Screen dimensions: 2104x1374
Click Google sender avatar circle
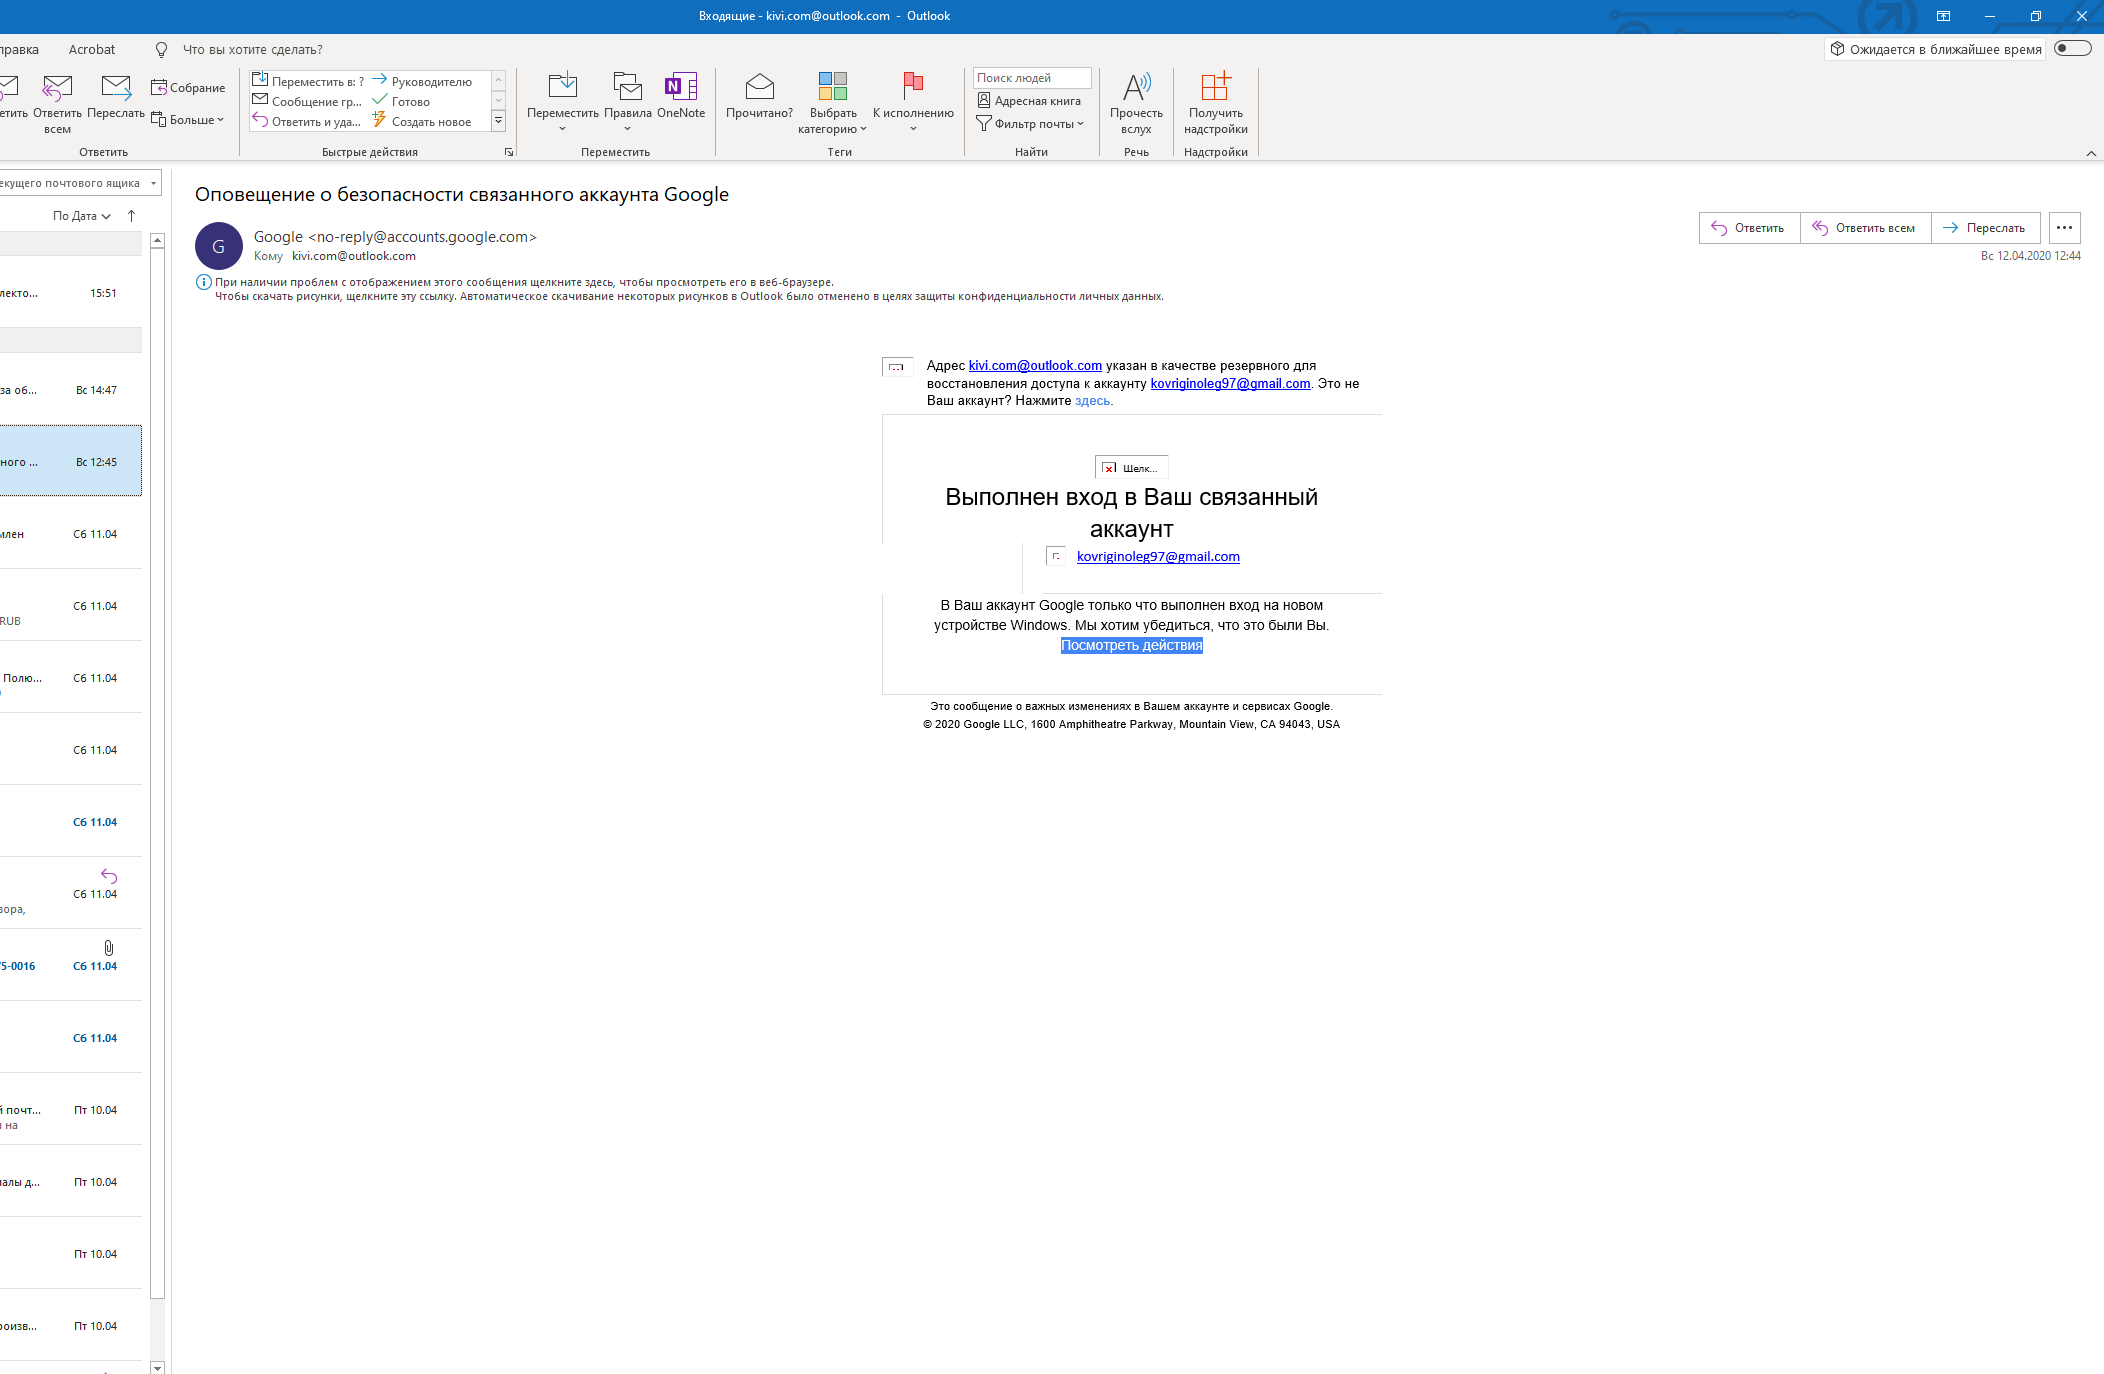click(x=218, y=246)
